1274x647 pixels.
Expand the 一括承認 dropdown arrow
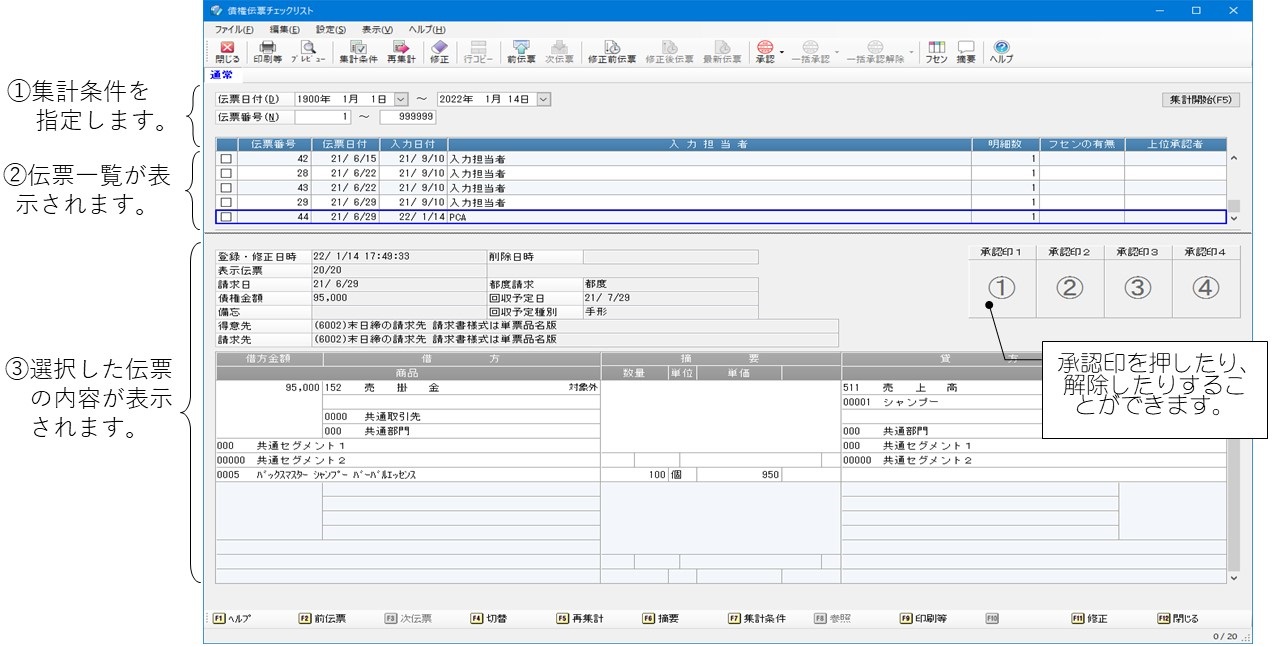coord(836,52)
